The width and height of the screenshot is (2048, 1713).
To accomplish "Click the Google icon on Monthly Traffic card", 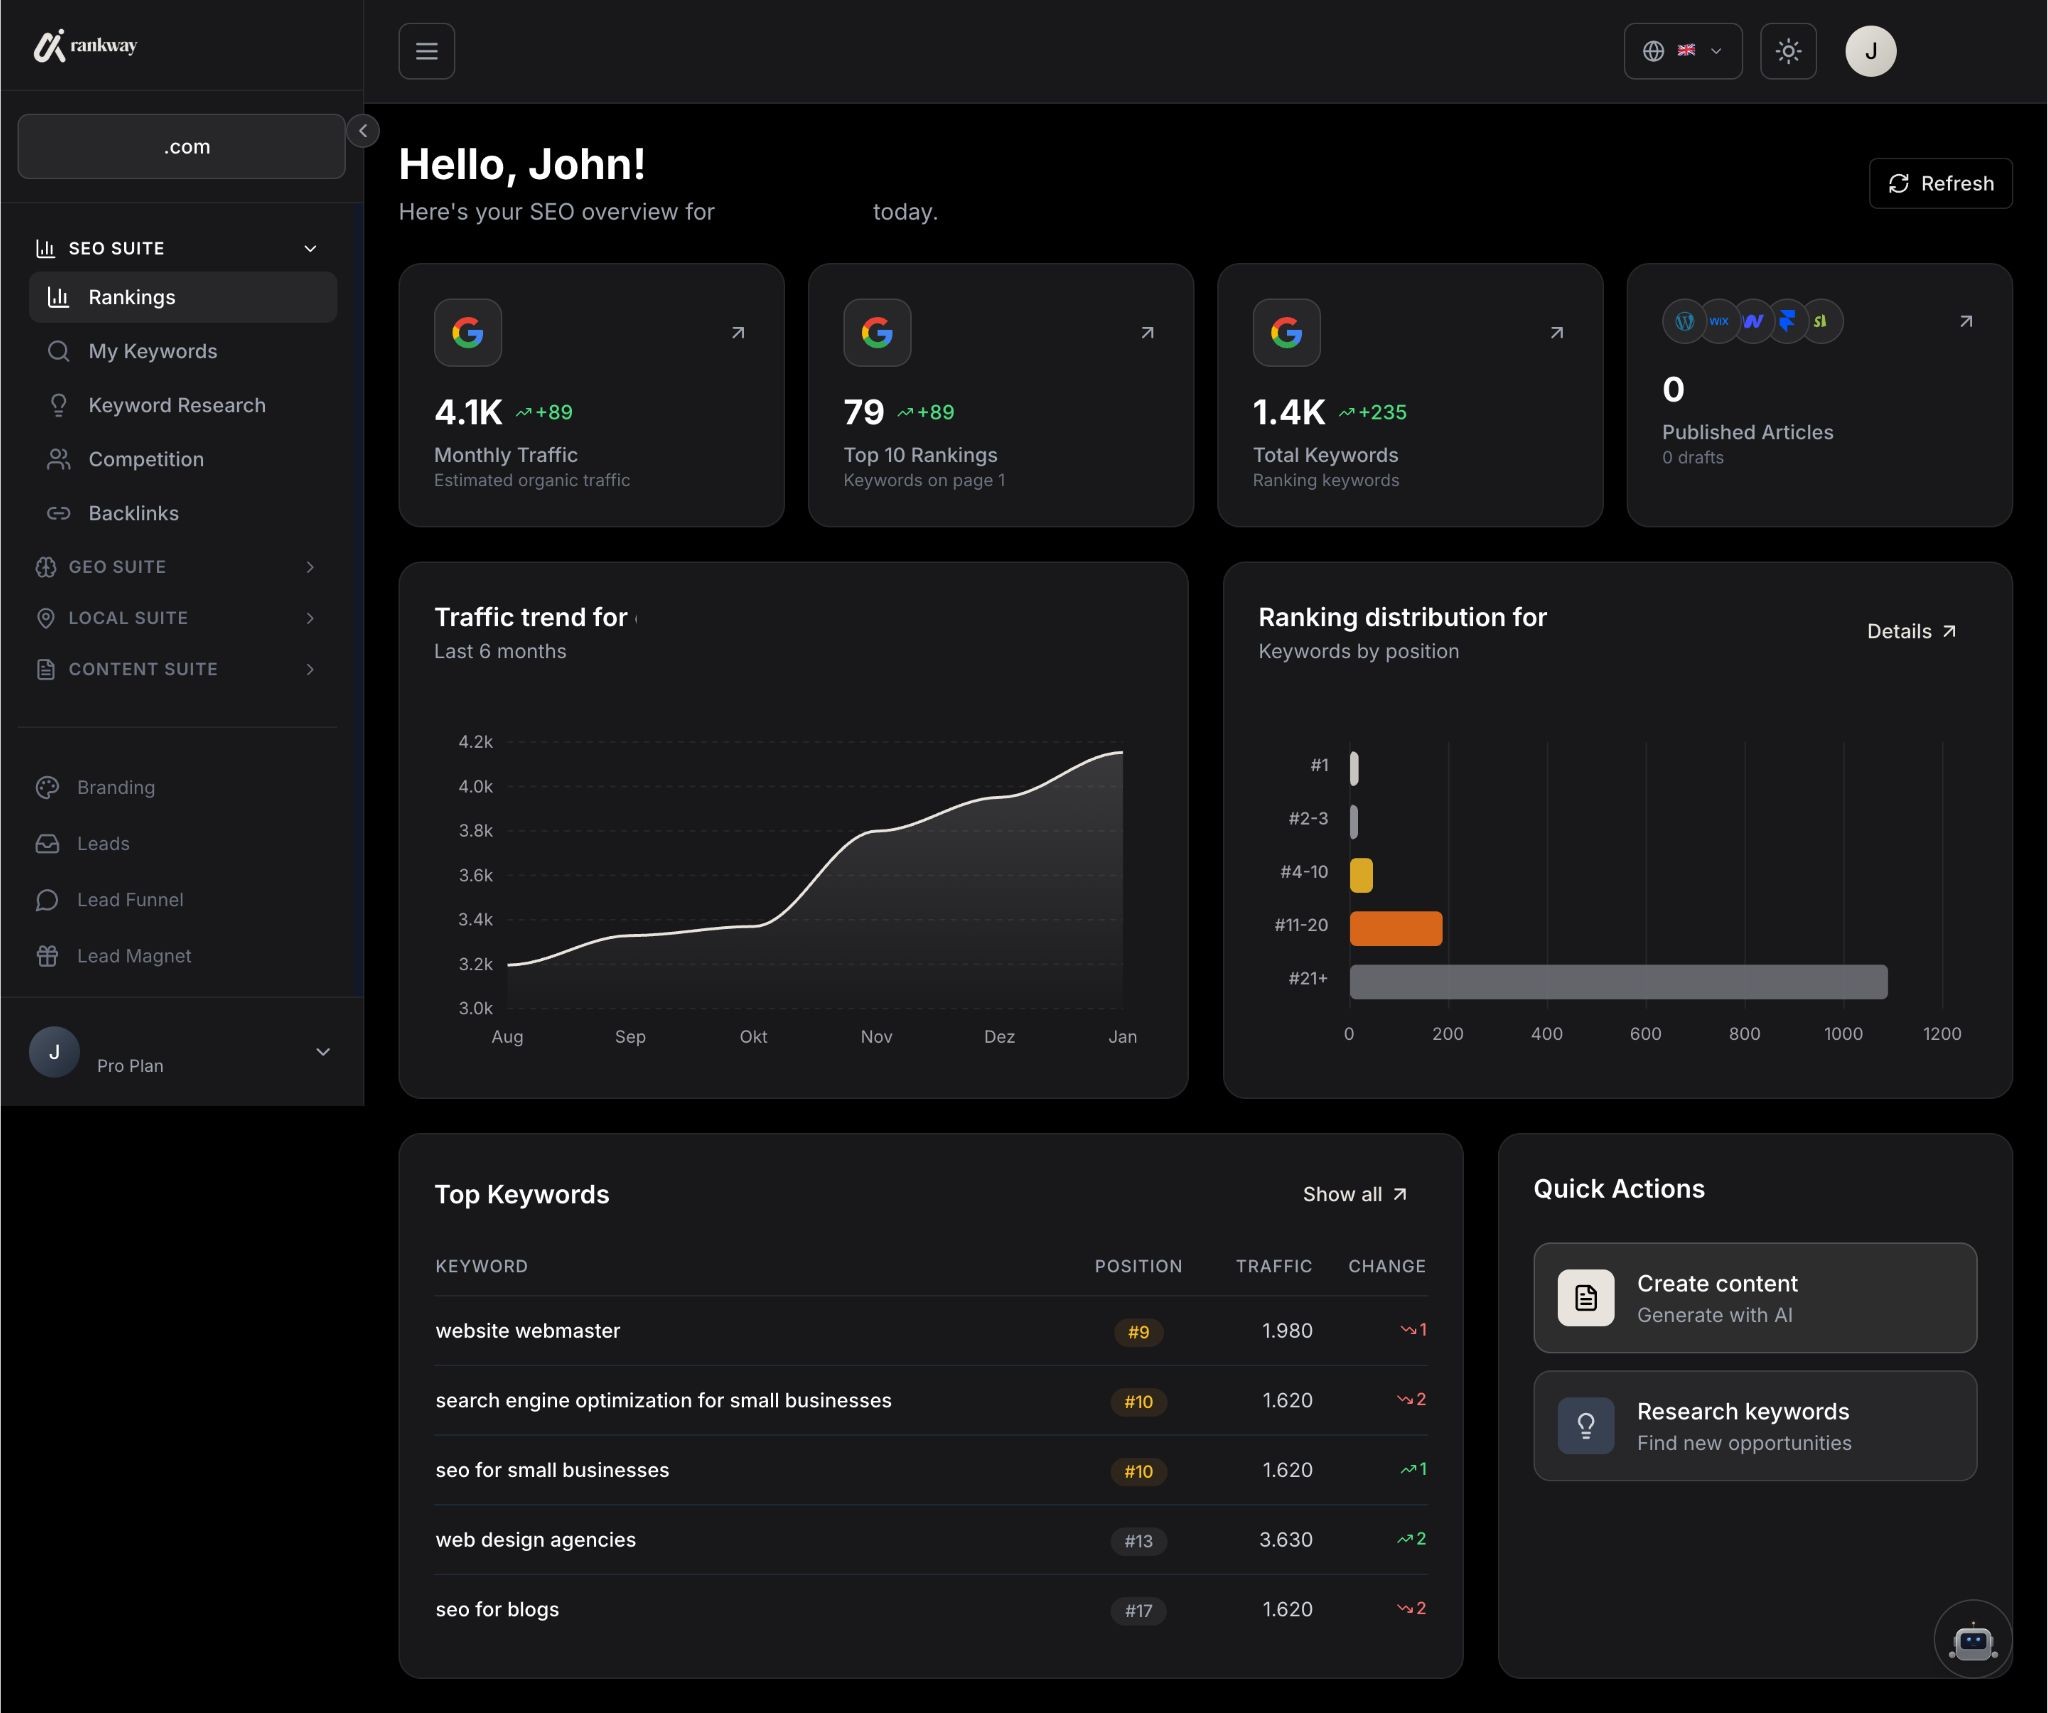I will point(468,332).
